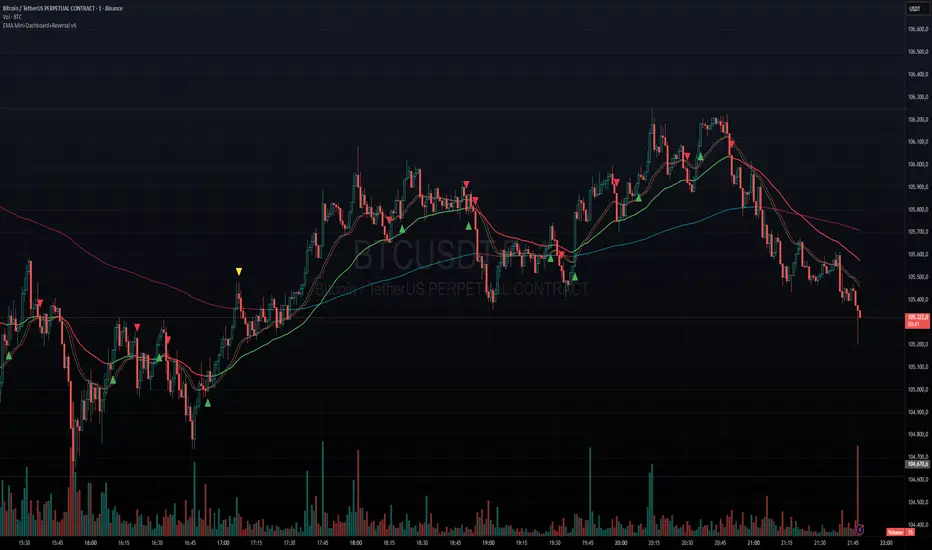This screenshot has height=550, width=932.
Task: Click the 104.500,0 price scale label
Action: point(918,502)
